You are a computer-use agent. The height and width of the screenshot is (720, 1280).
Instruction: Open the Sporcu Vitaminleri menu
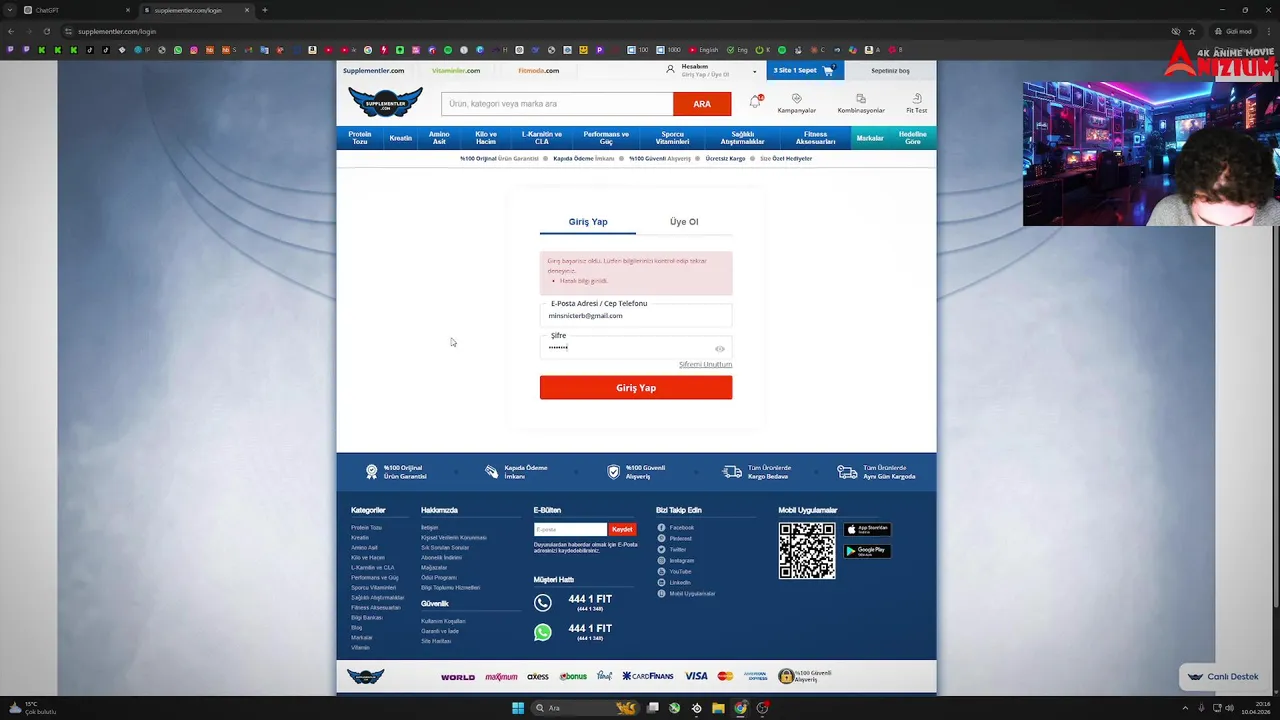point(673,138)
